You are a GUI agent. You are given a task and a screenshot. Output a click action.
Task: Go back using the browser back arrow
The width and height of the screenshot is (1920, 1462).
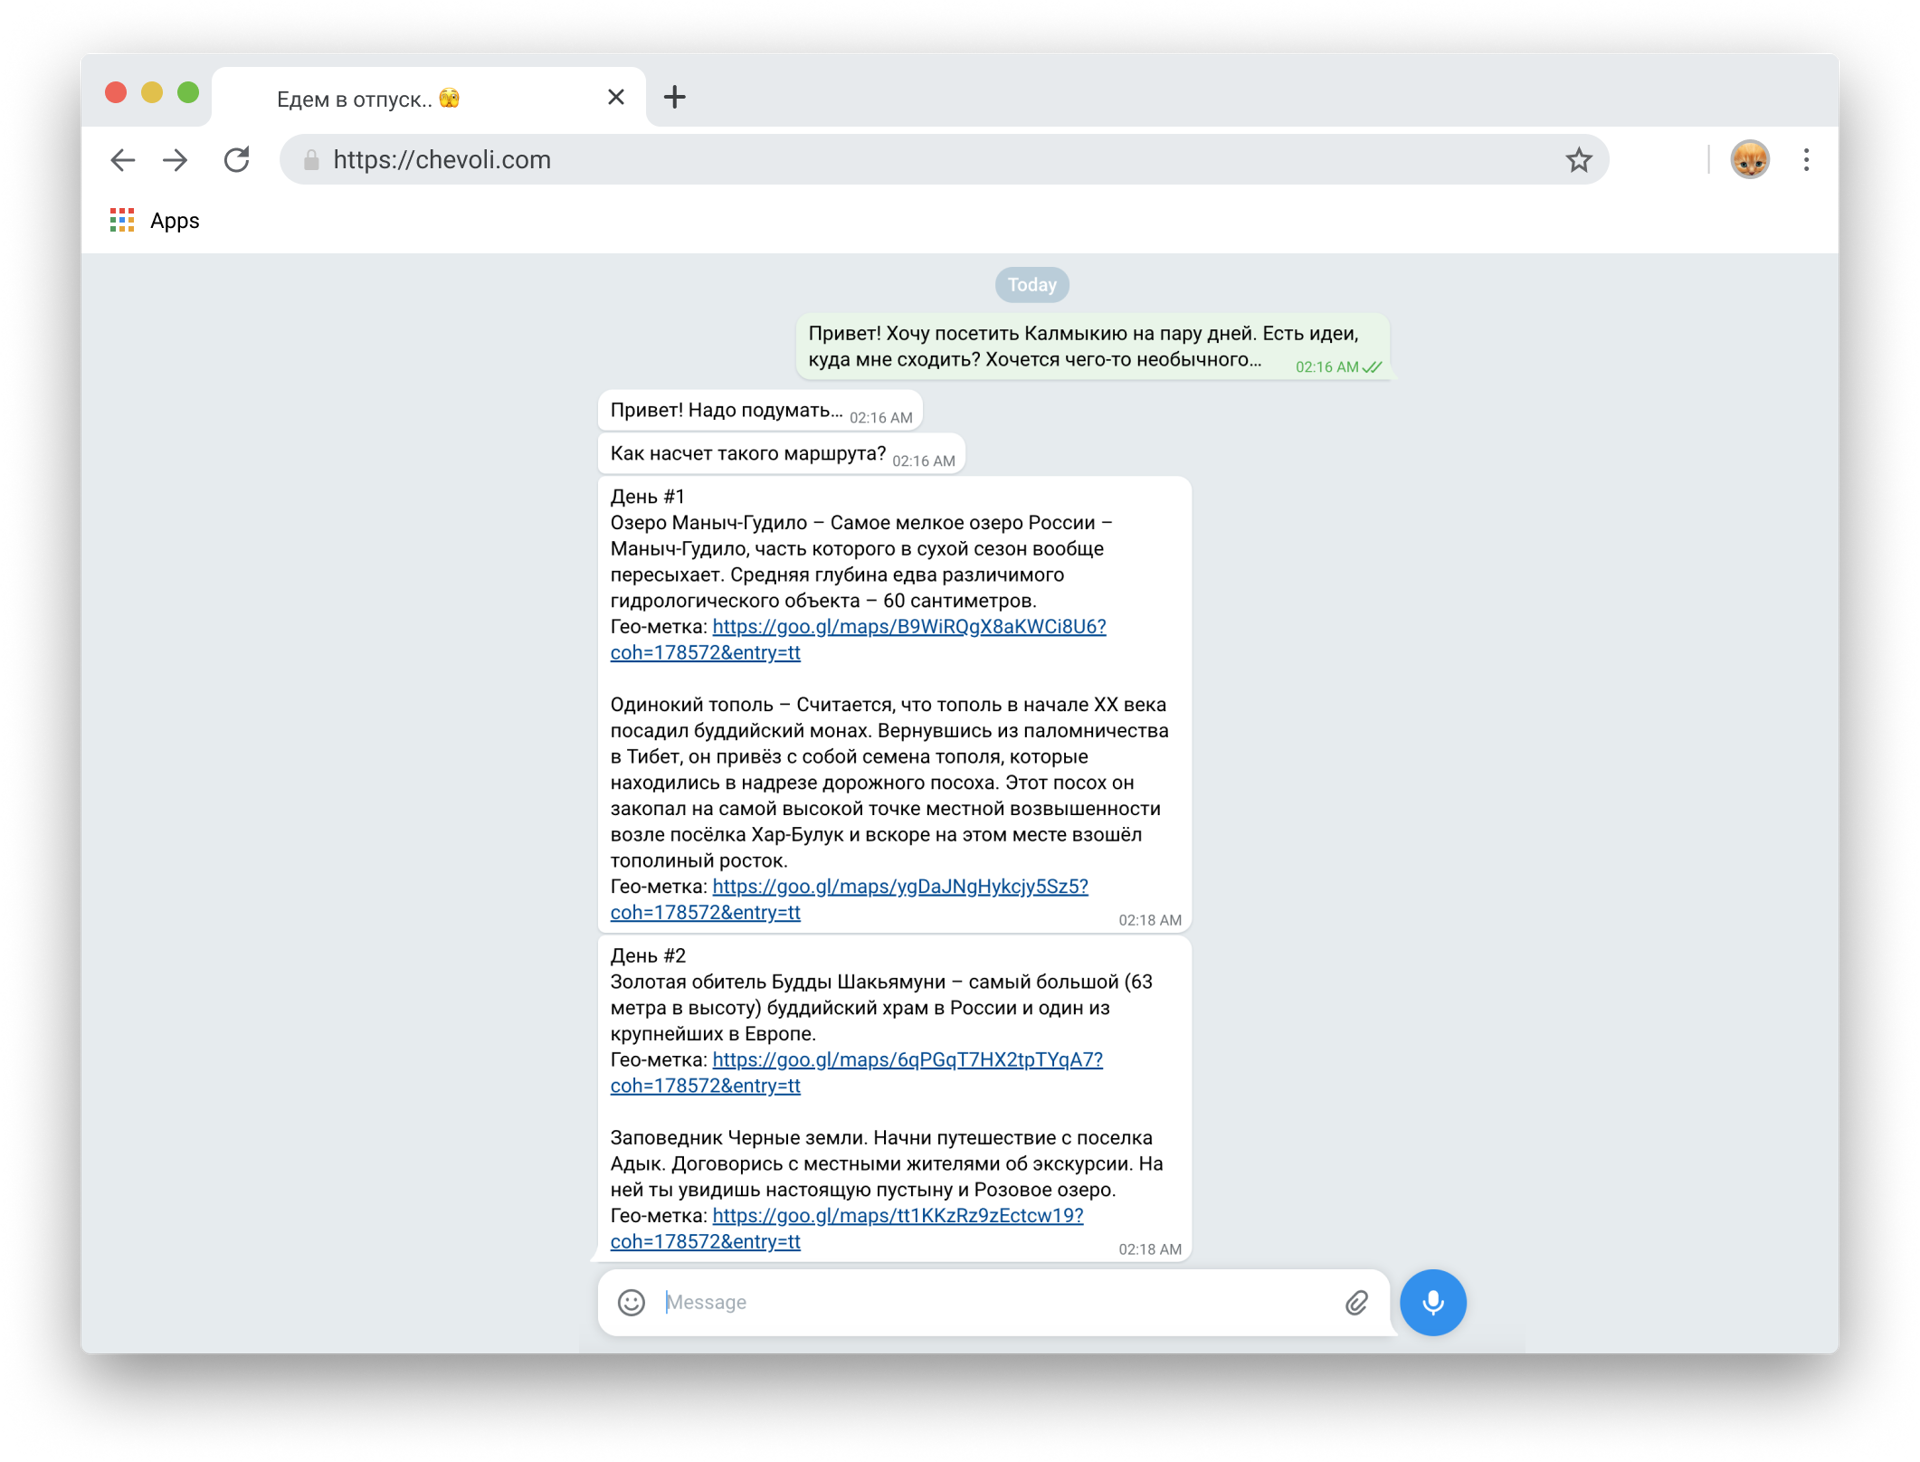pos(122,160)
